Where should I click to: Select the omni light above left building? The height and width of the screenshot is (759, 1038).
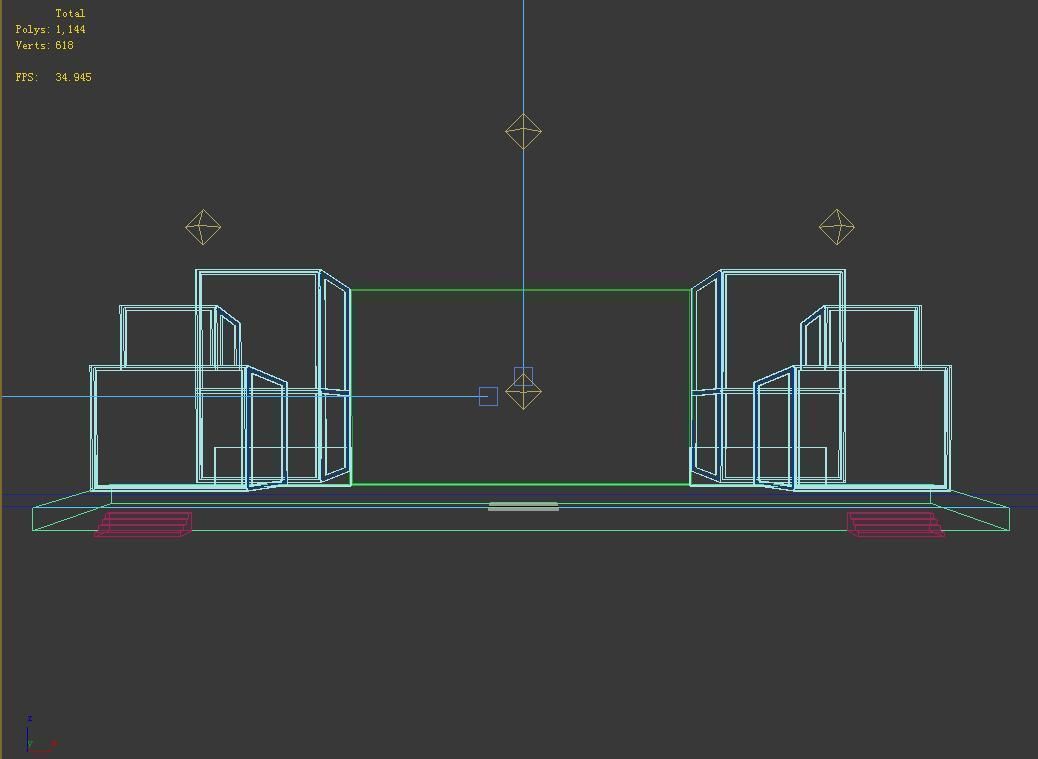[x=203, y=227]
